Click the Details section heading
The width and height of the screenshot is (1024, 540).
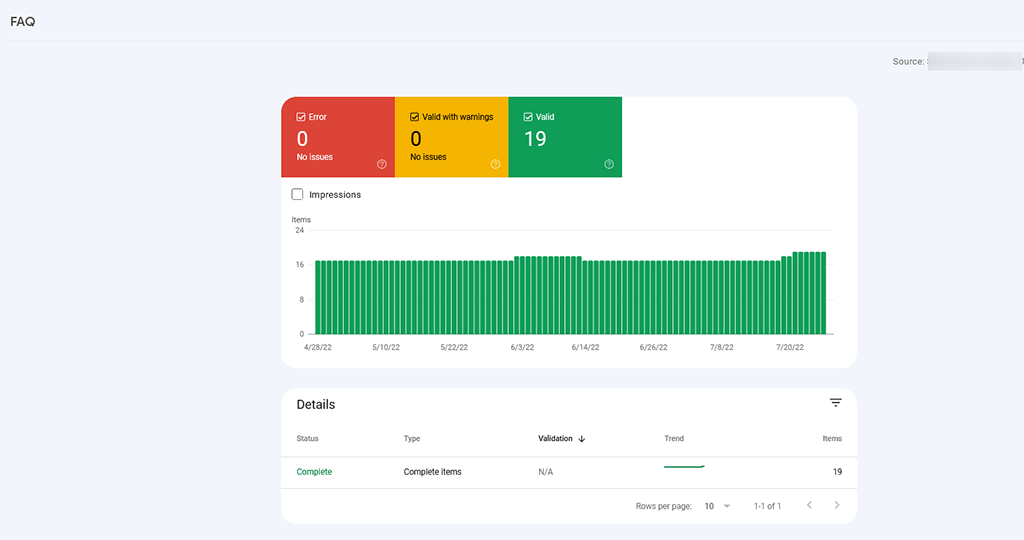tap(316, 405)
